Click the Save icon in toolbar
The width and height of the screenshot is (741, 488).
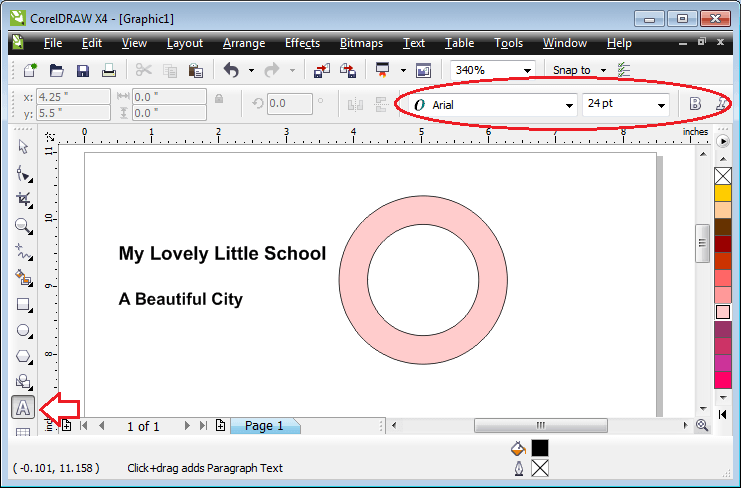pyautogui.click(x=83, y=70)
